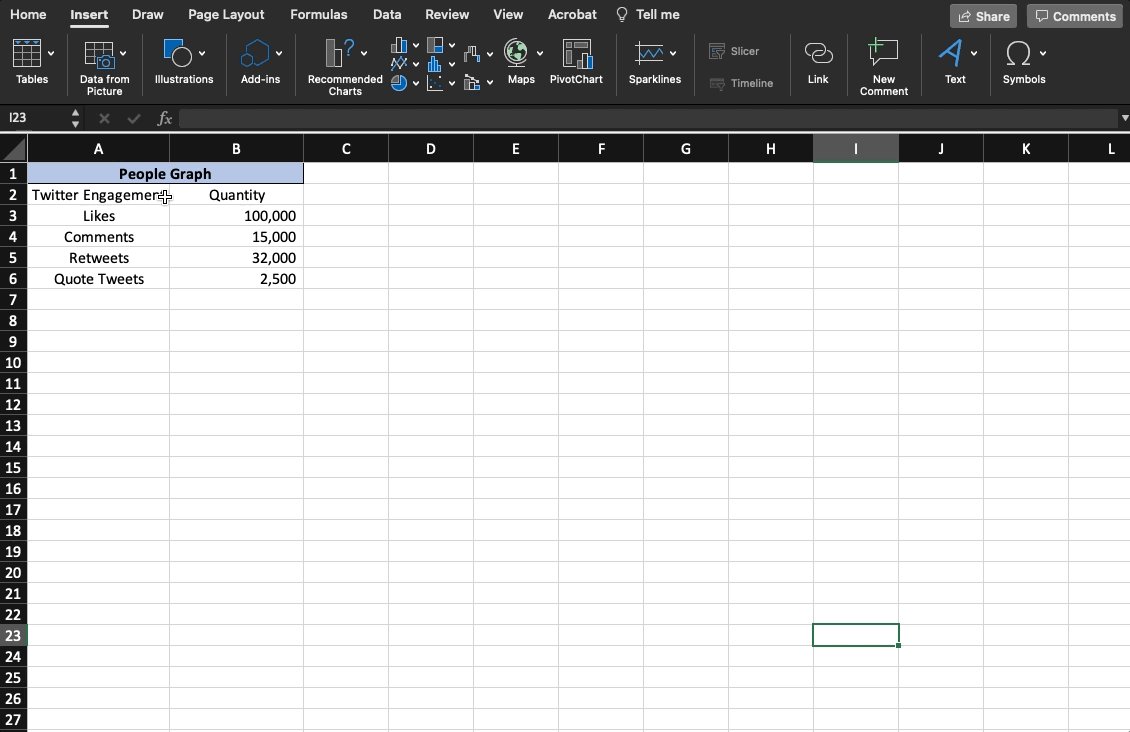Select column C header
Image resolution: width=1130 pixels, height=732 pixels.
point(346,149)
